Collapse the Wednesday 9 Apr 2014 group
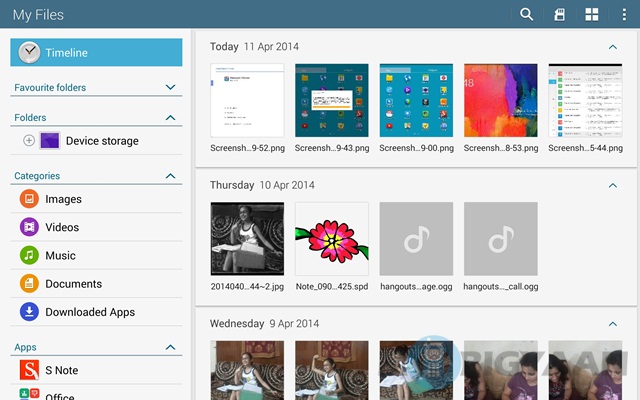Screen dimensions: 640x400 pos(613,324)
